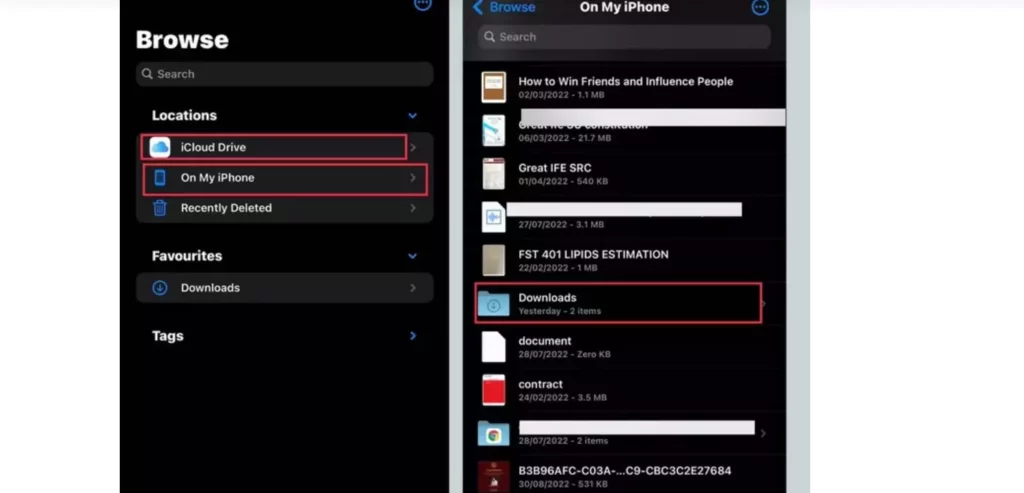Viewport: 1024px width, 493px height.
Task: Open the red contract file thumbnail
Action: click(494, 390)
